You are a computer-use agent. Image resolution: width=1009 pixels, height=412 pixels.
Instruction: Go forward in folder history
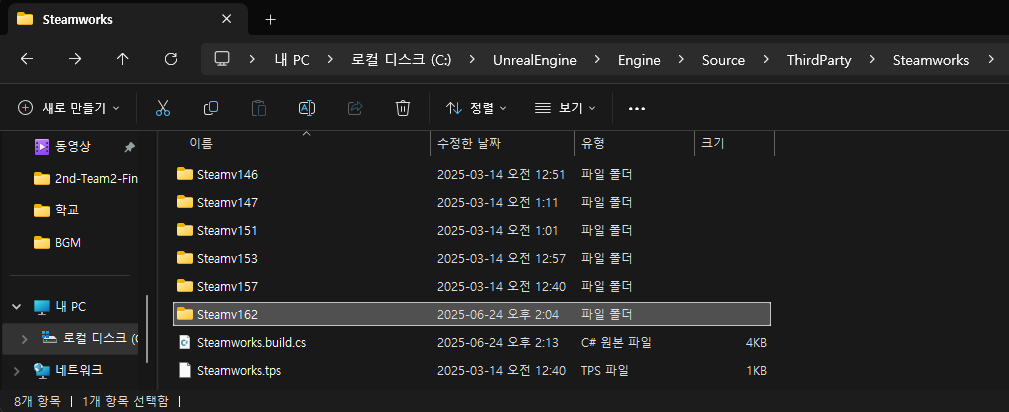75,59
